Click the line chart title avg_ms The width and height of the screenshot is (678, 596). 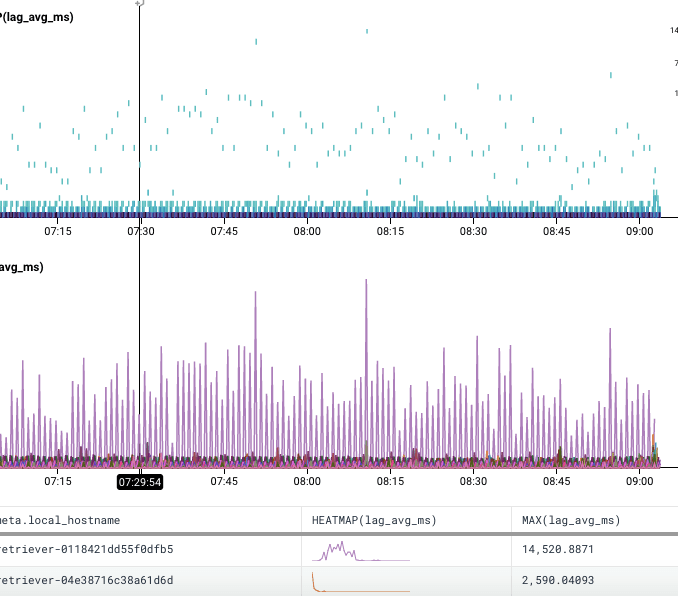[22, 267]
